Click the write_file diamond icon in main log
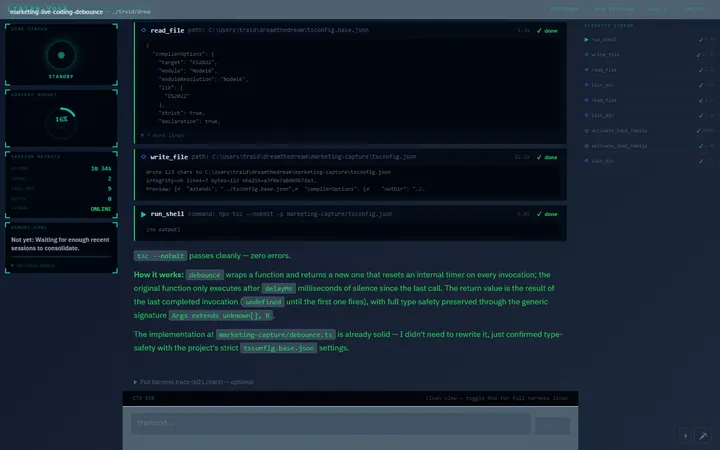720x450 pixels. click(143, 157)
